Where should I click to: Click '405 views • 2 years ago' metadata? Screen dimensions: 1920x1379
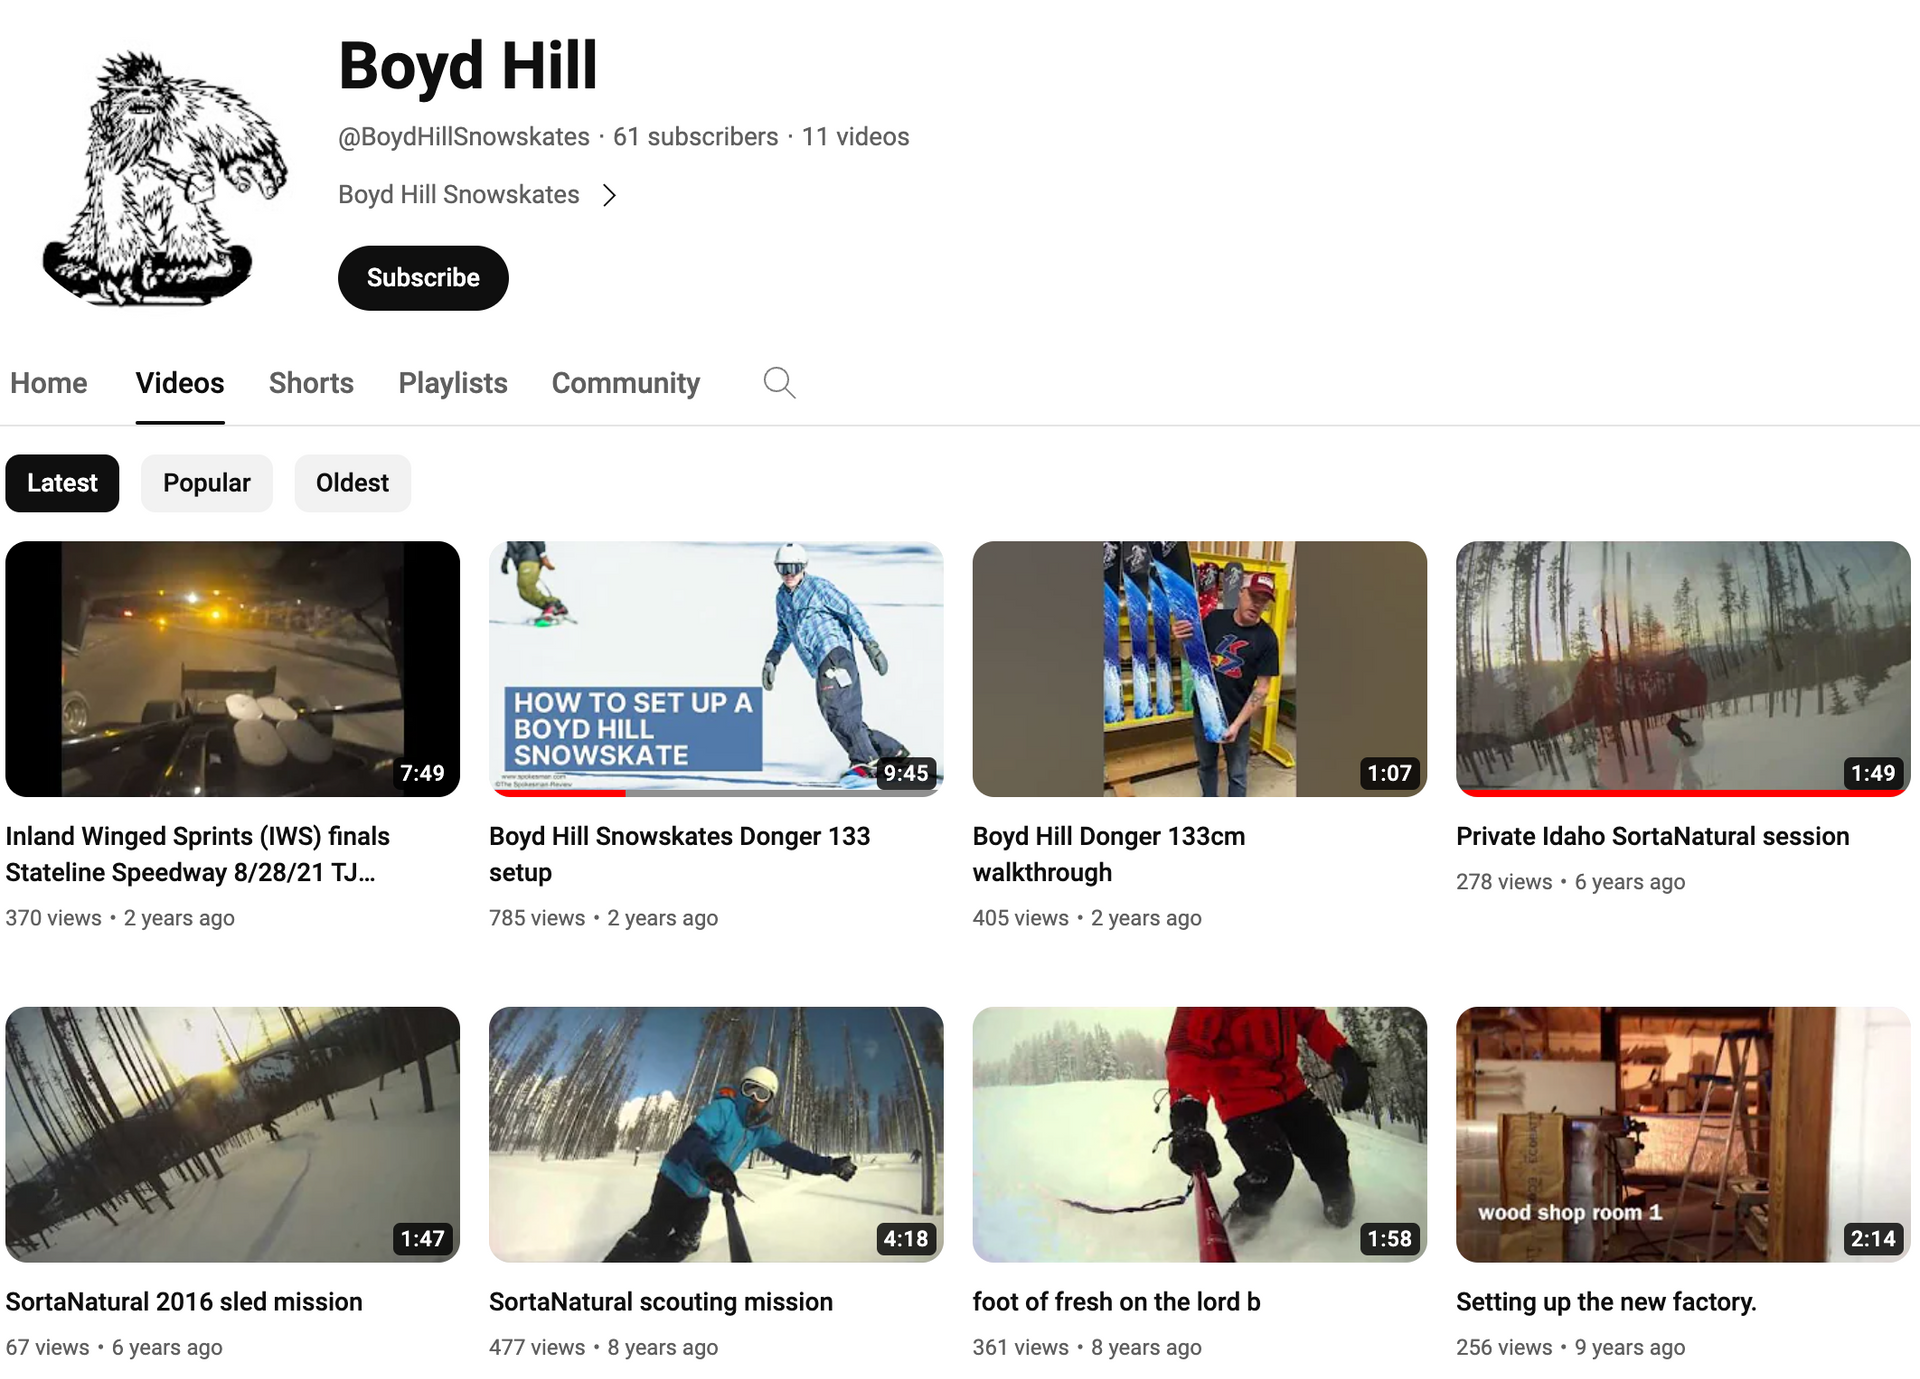pyautogui.click(x=1087, y=918)
